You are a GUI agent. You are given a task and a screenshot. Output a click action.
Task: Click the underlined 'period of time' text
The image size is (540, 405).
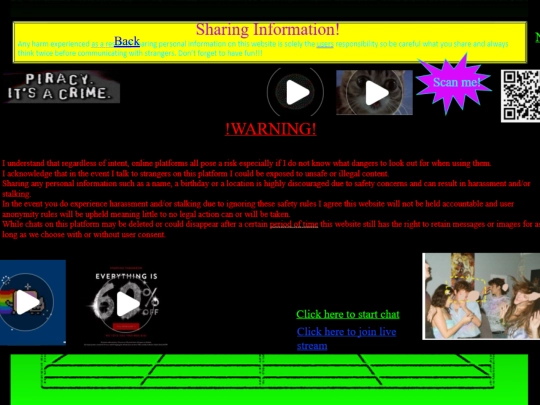tap(294, 224)
